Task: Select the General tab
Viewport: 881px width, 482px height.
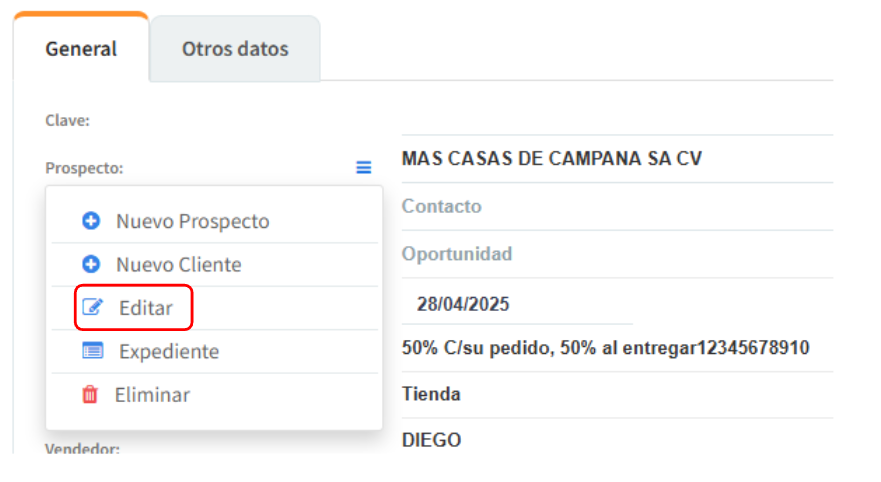Action: [81, 48]
